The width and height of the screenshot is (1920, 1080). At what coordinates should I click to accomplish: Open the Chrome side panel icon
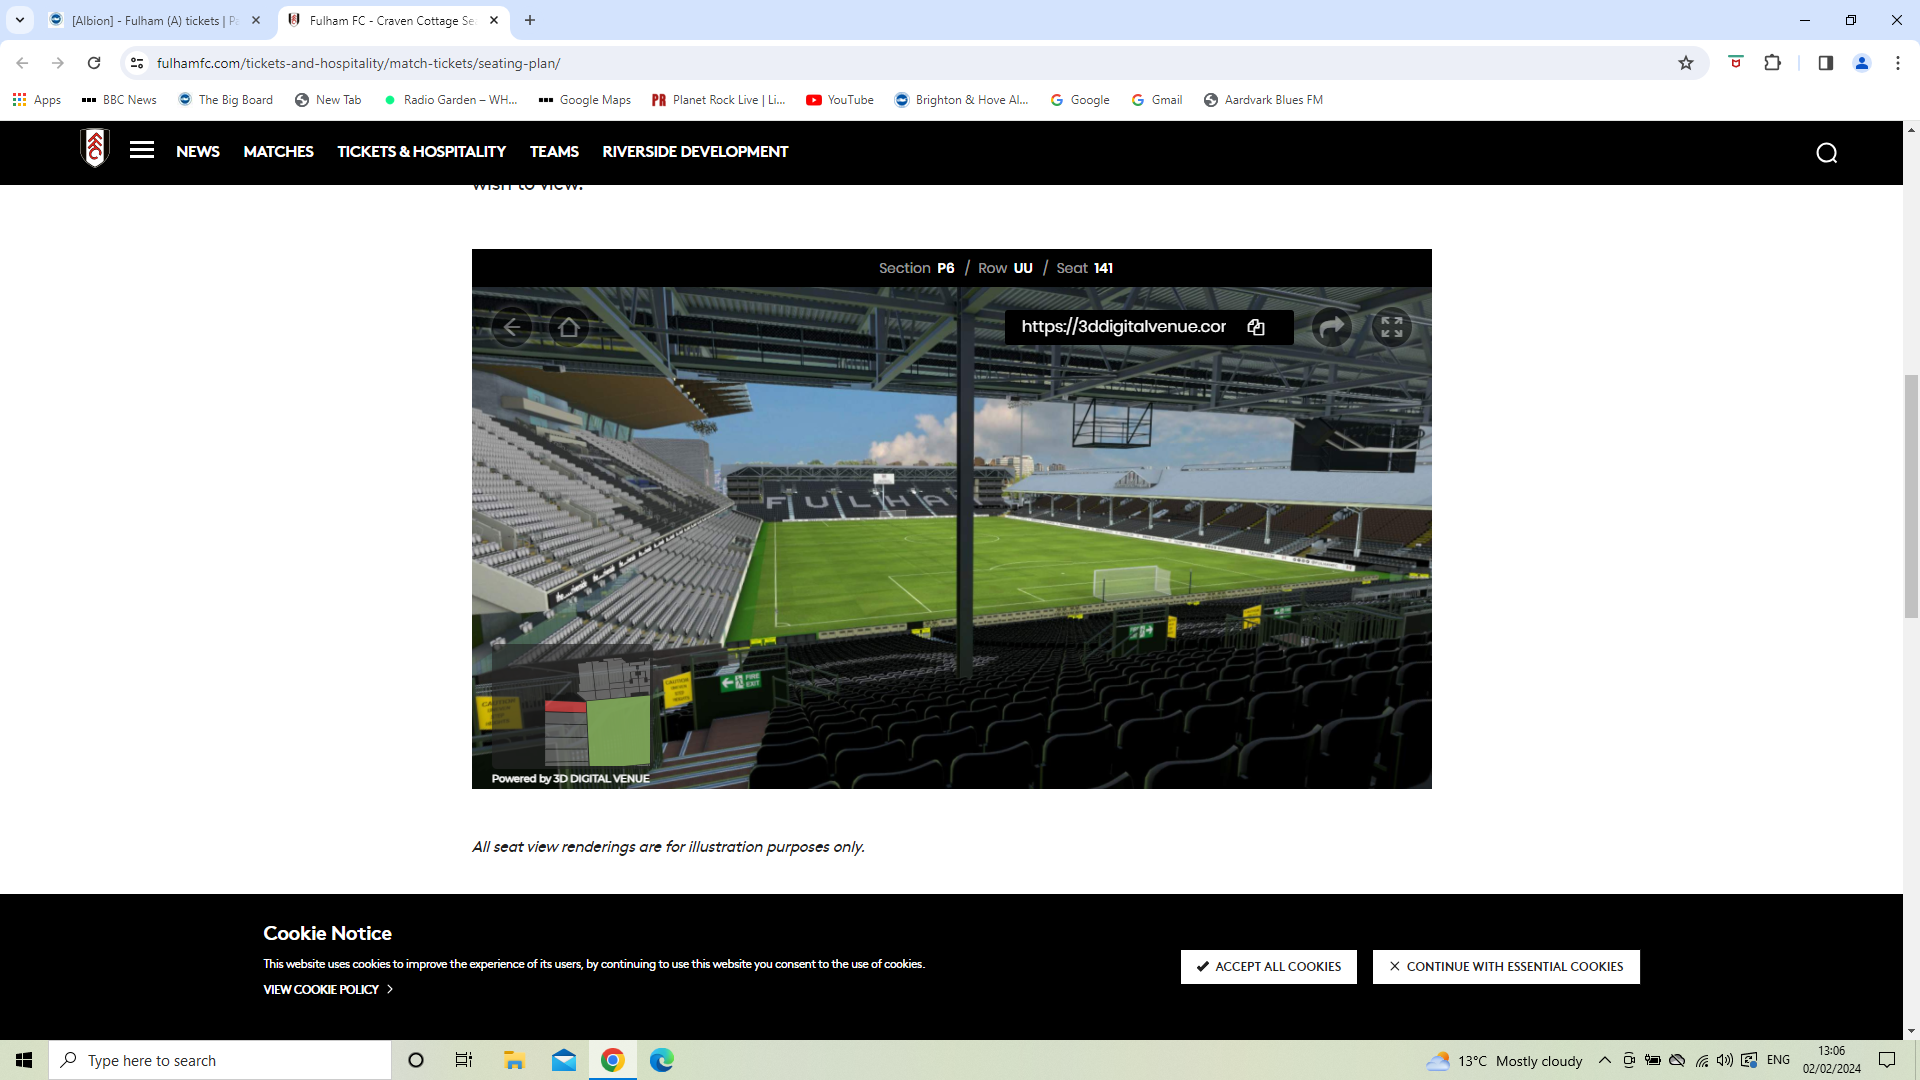[1825, 63]
